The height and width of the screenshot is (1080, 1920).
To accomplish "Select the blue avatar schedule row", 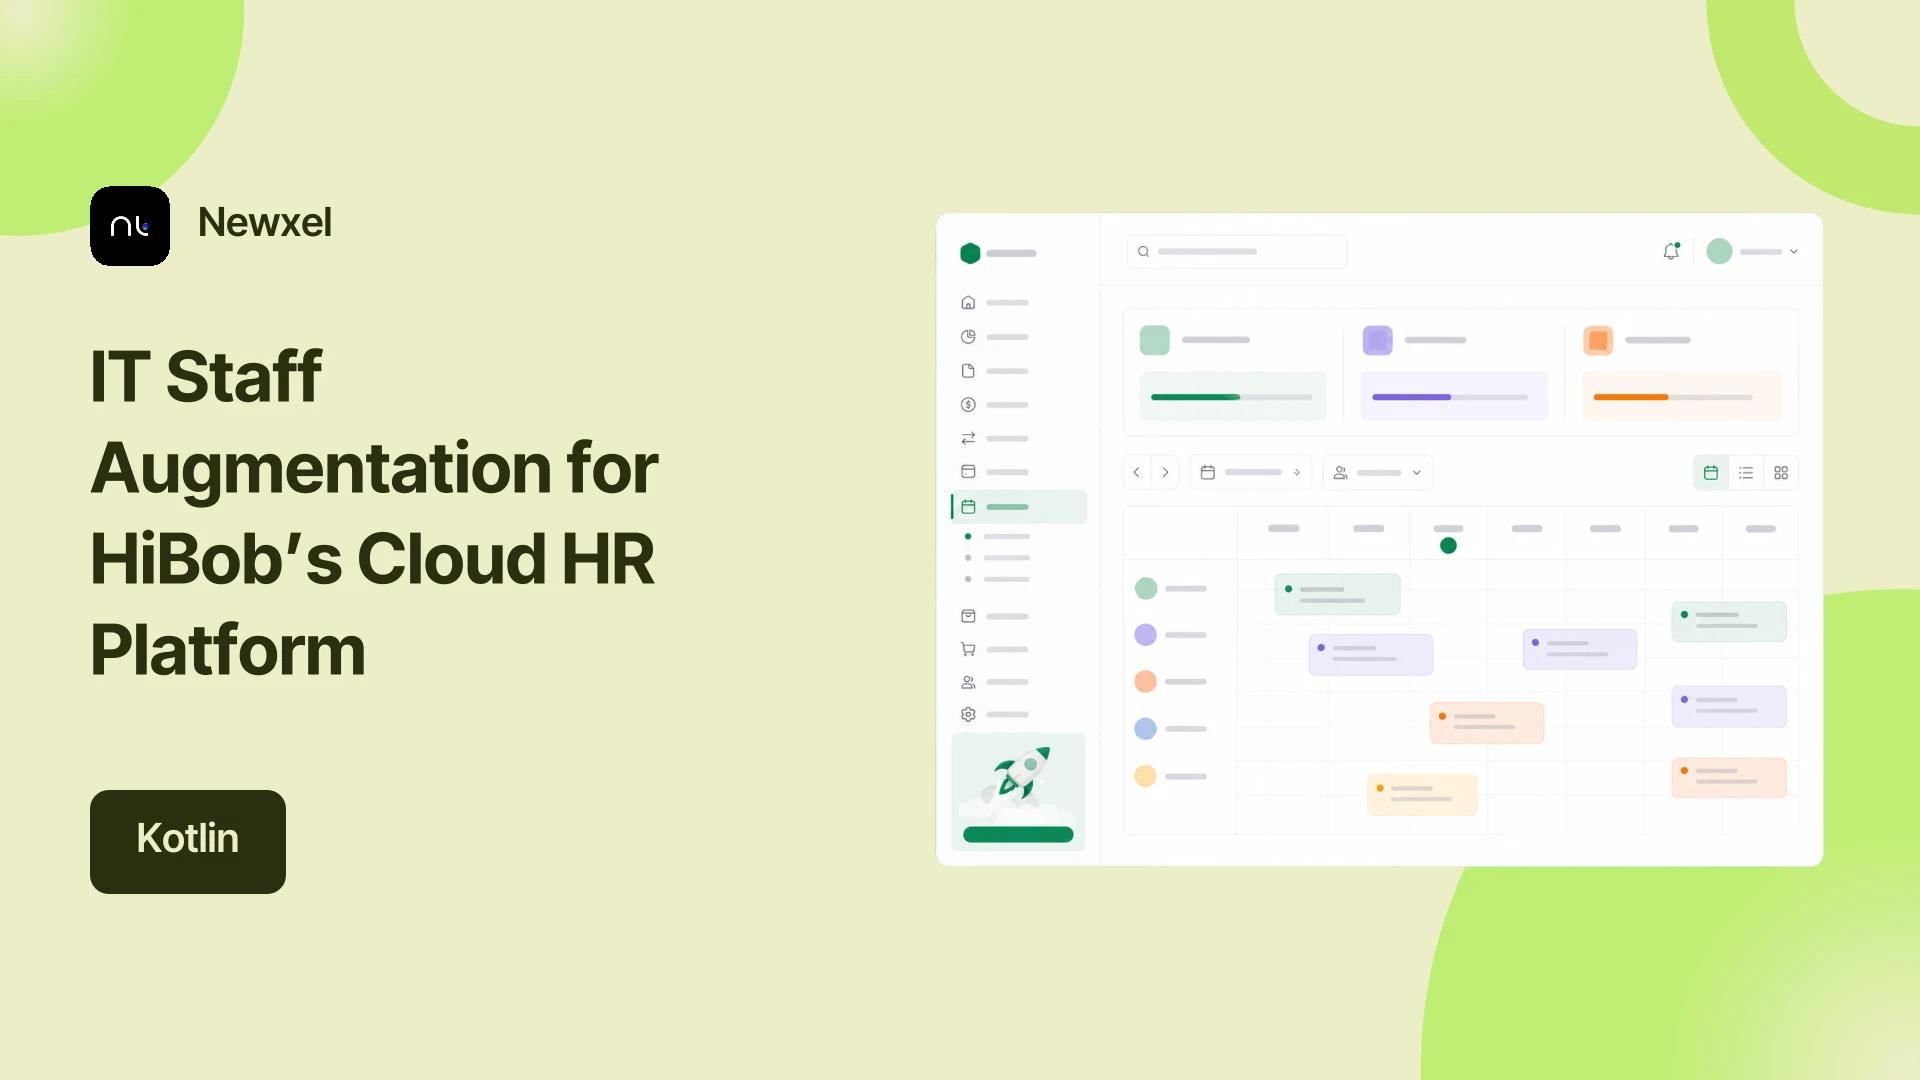I will click(1171, 728).
